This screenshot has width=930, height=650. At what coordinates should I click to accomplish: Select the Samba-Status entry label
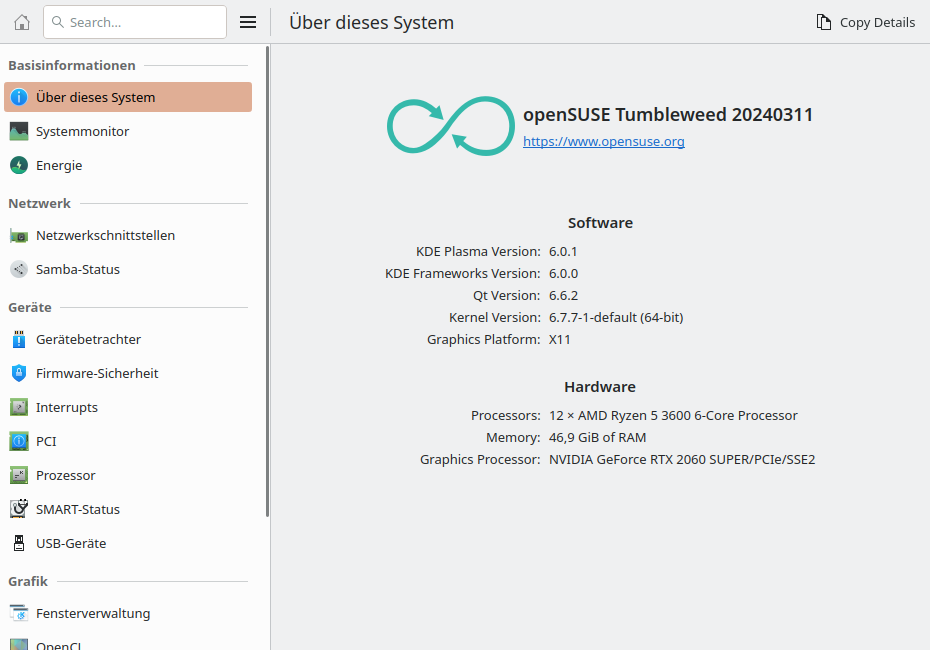78,269
